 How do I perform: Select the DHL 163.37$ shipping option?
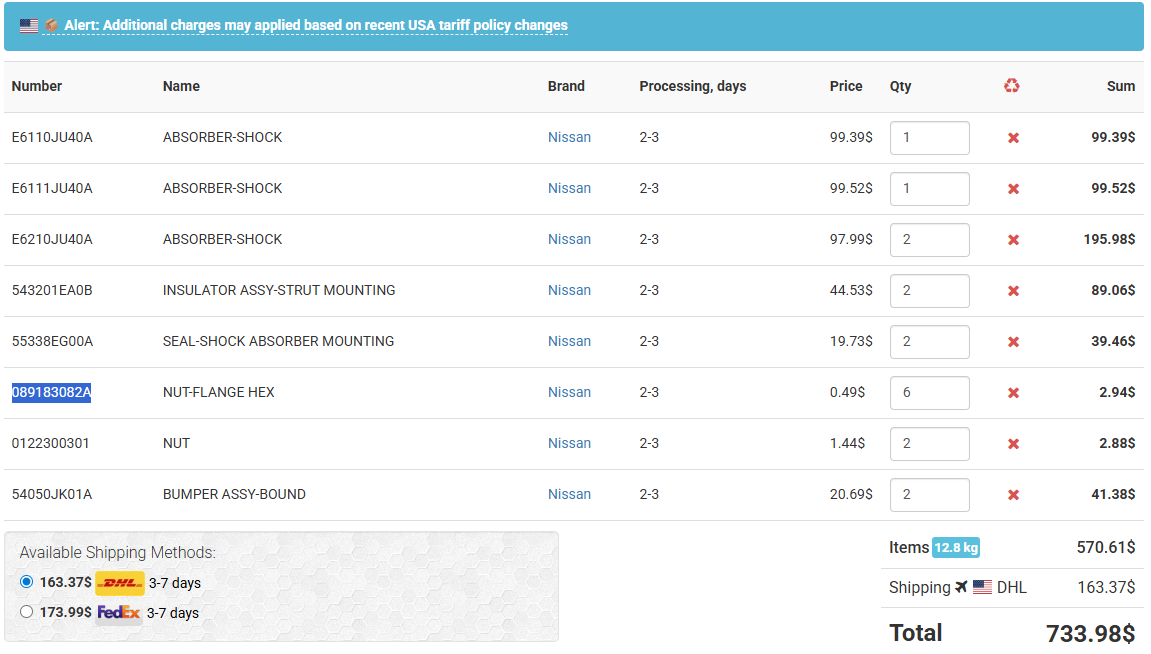pos(27,582)
